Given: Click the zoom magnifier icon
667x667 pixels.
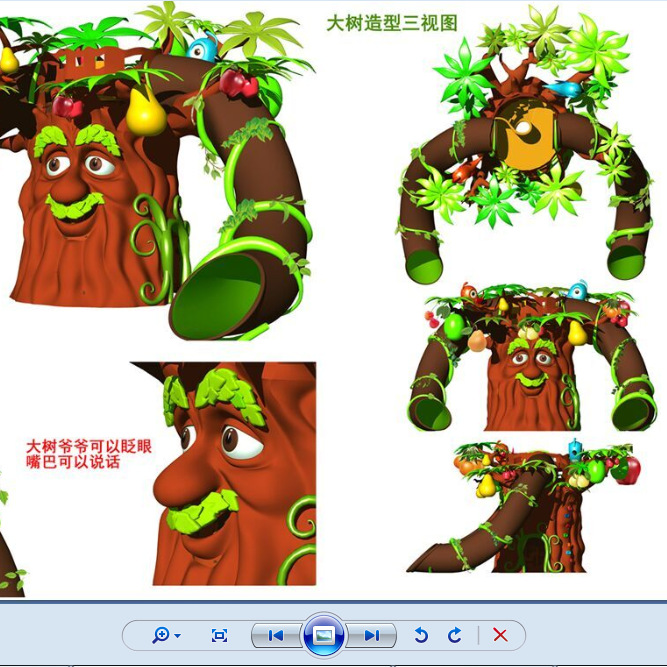Looking at the screenshot, I should (161, 636).
